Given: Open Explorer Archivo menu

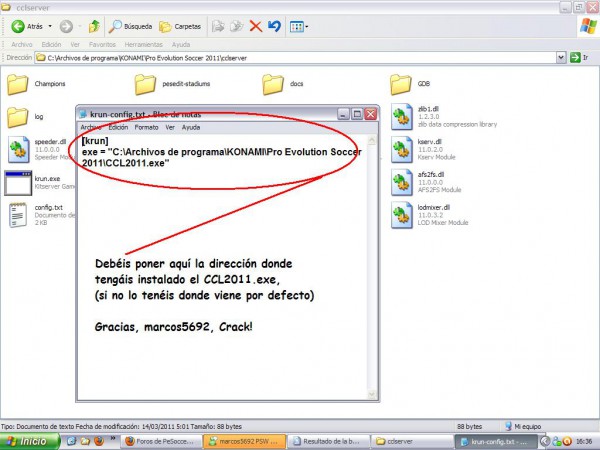Looking at the screenshot, I should [22, 44].
